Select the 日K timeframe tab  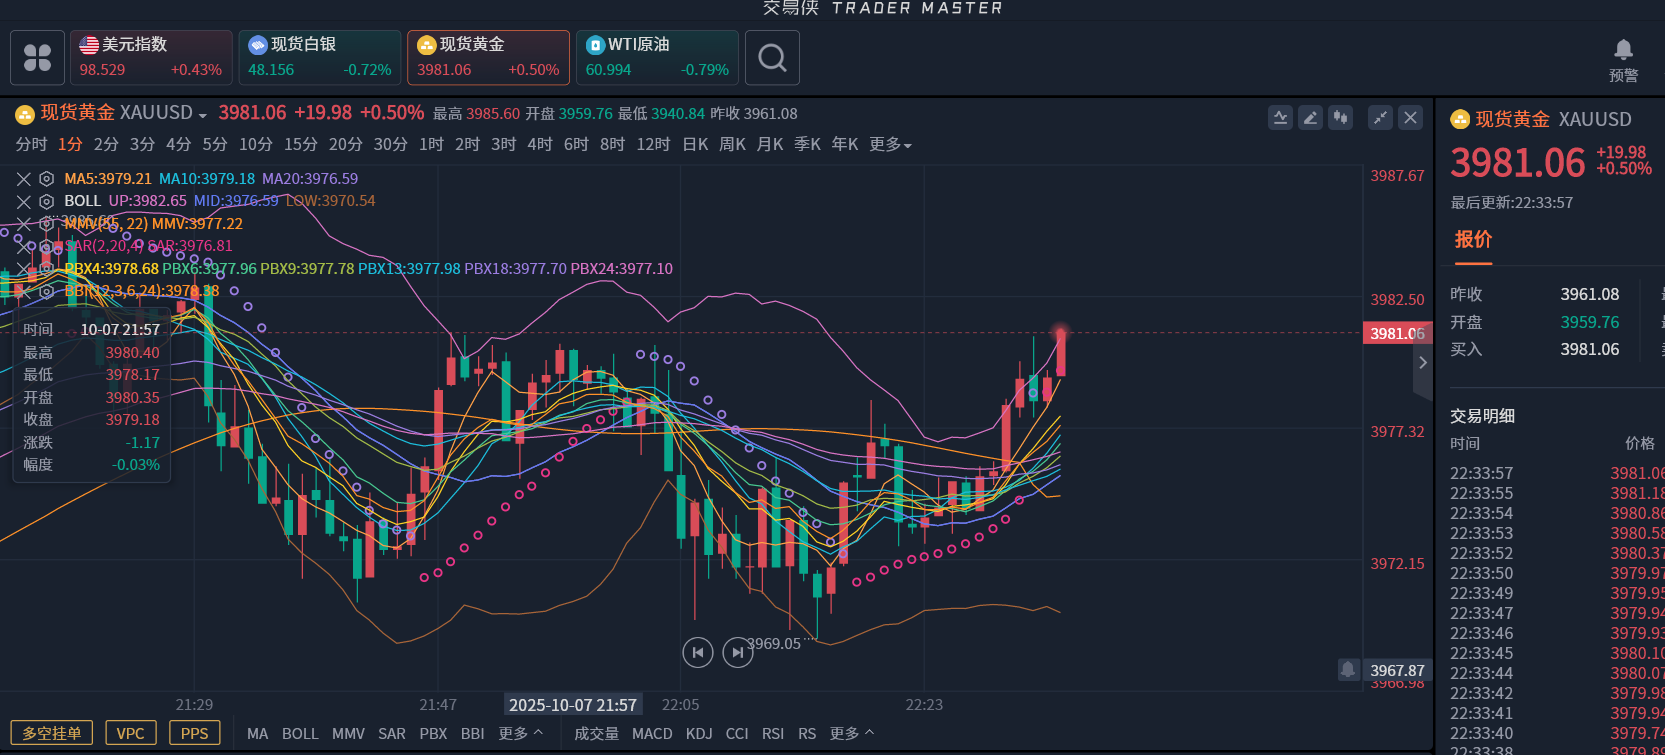click(695, 145)
